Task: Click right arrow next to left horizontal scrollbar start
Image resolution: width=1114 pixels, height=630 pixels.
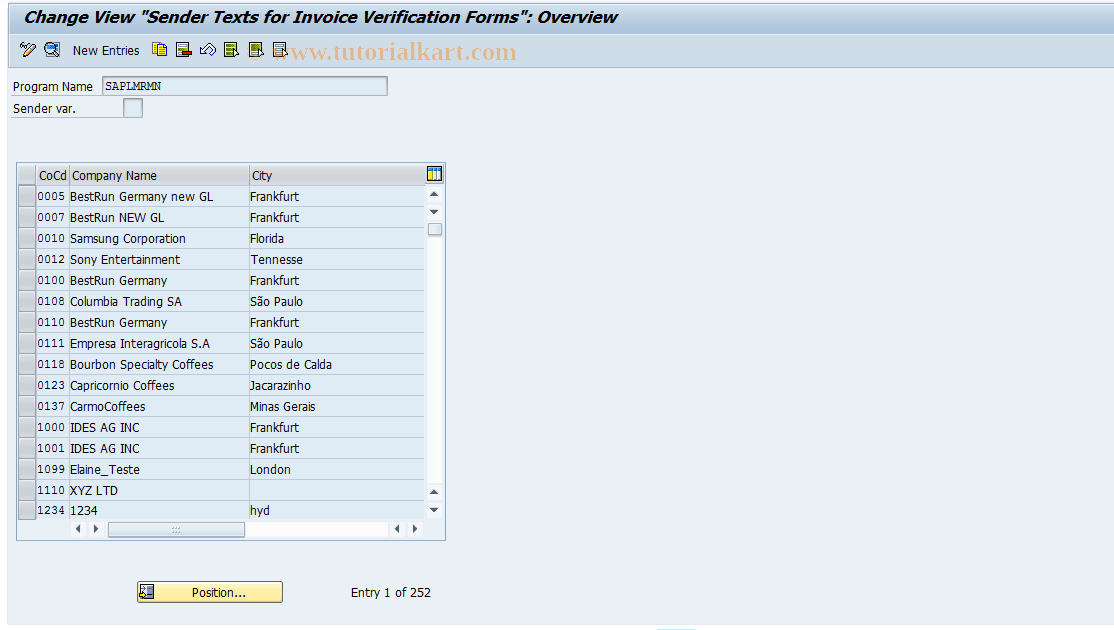Action: [x=96, y=529]
